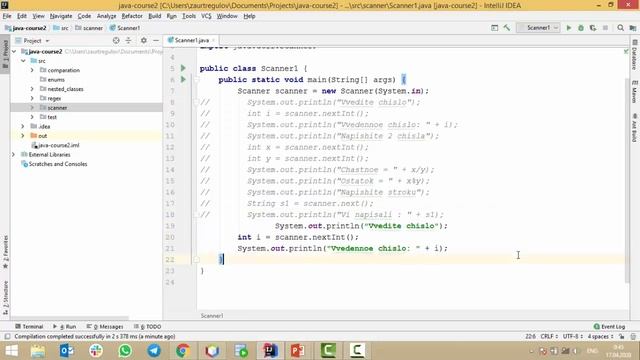The width and height of the screenshot is (640, 360).
Task: Expand the scanner package
Action: [32, 108]
